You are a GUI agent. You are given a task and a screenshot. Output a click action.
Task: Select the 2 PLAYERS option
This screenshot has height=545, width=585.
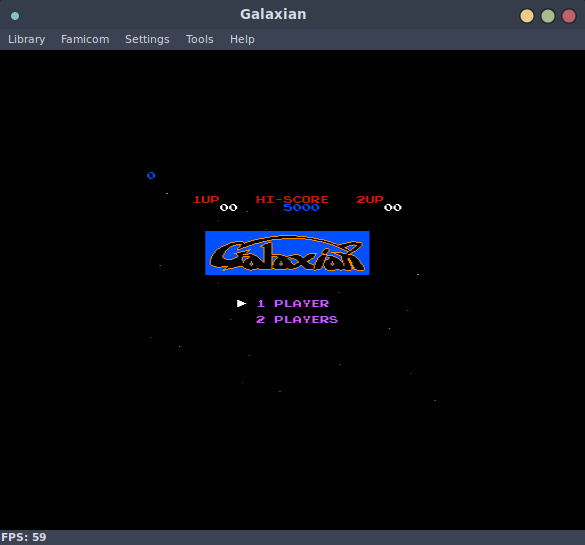(297, 320)
